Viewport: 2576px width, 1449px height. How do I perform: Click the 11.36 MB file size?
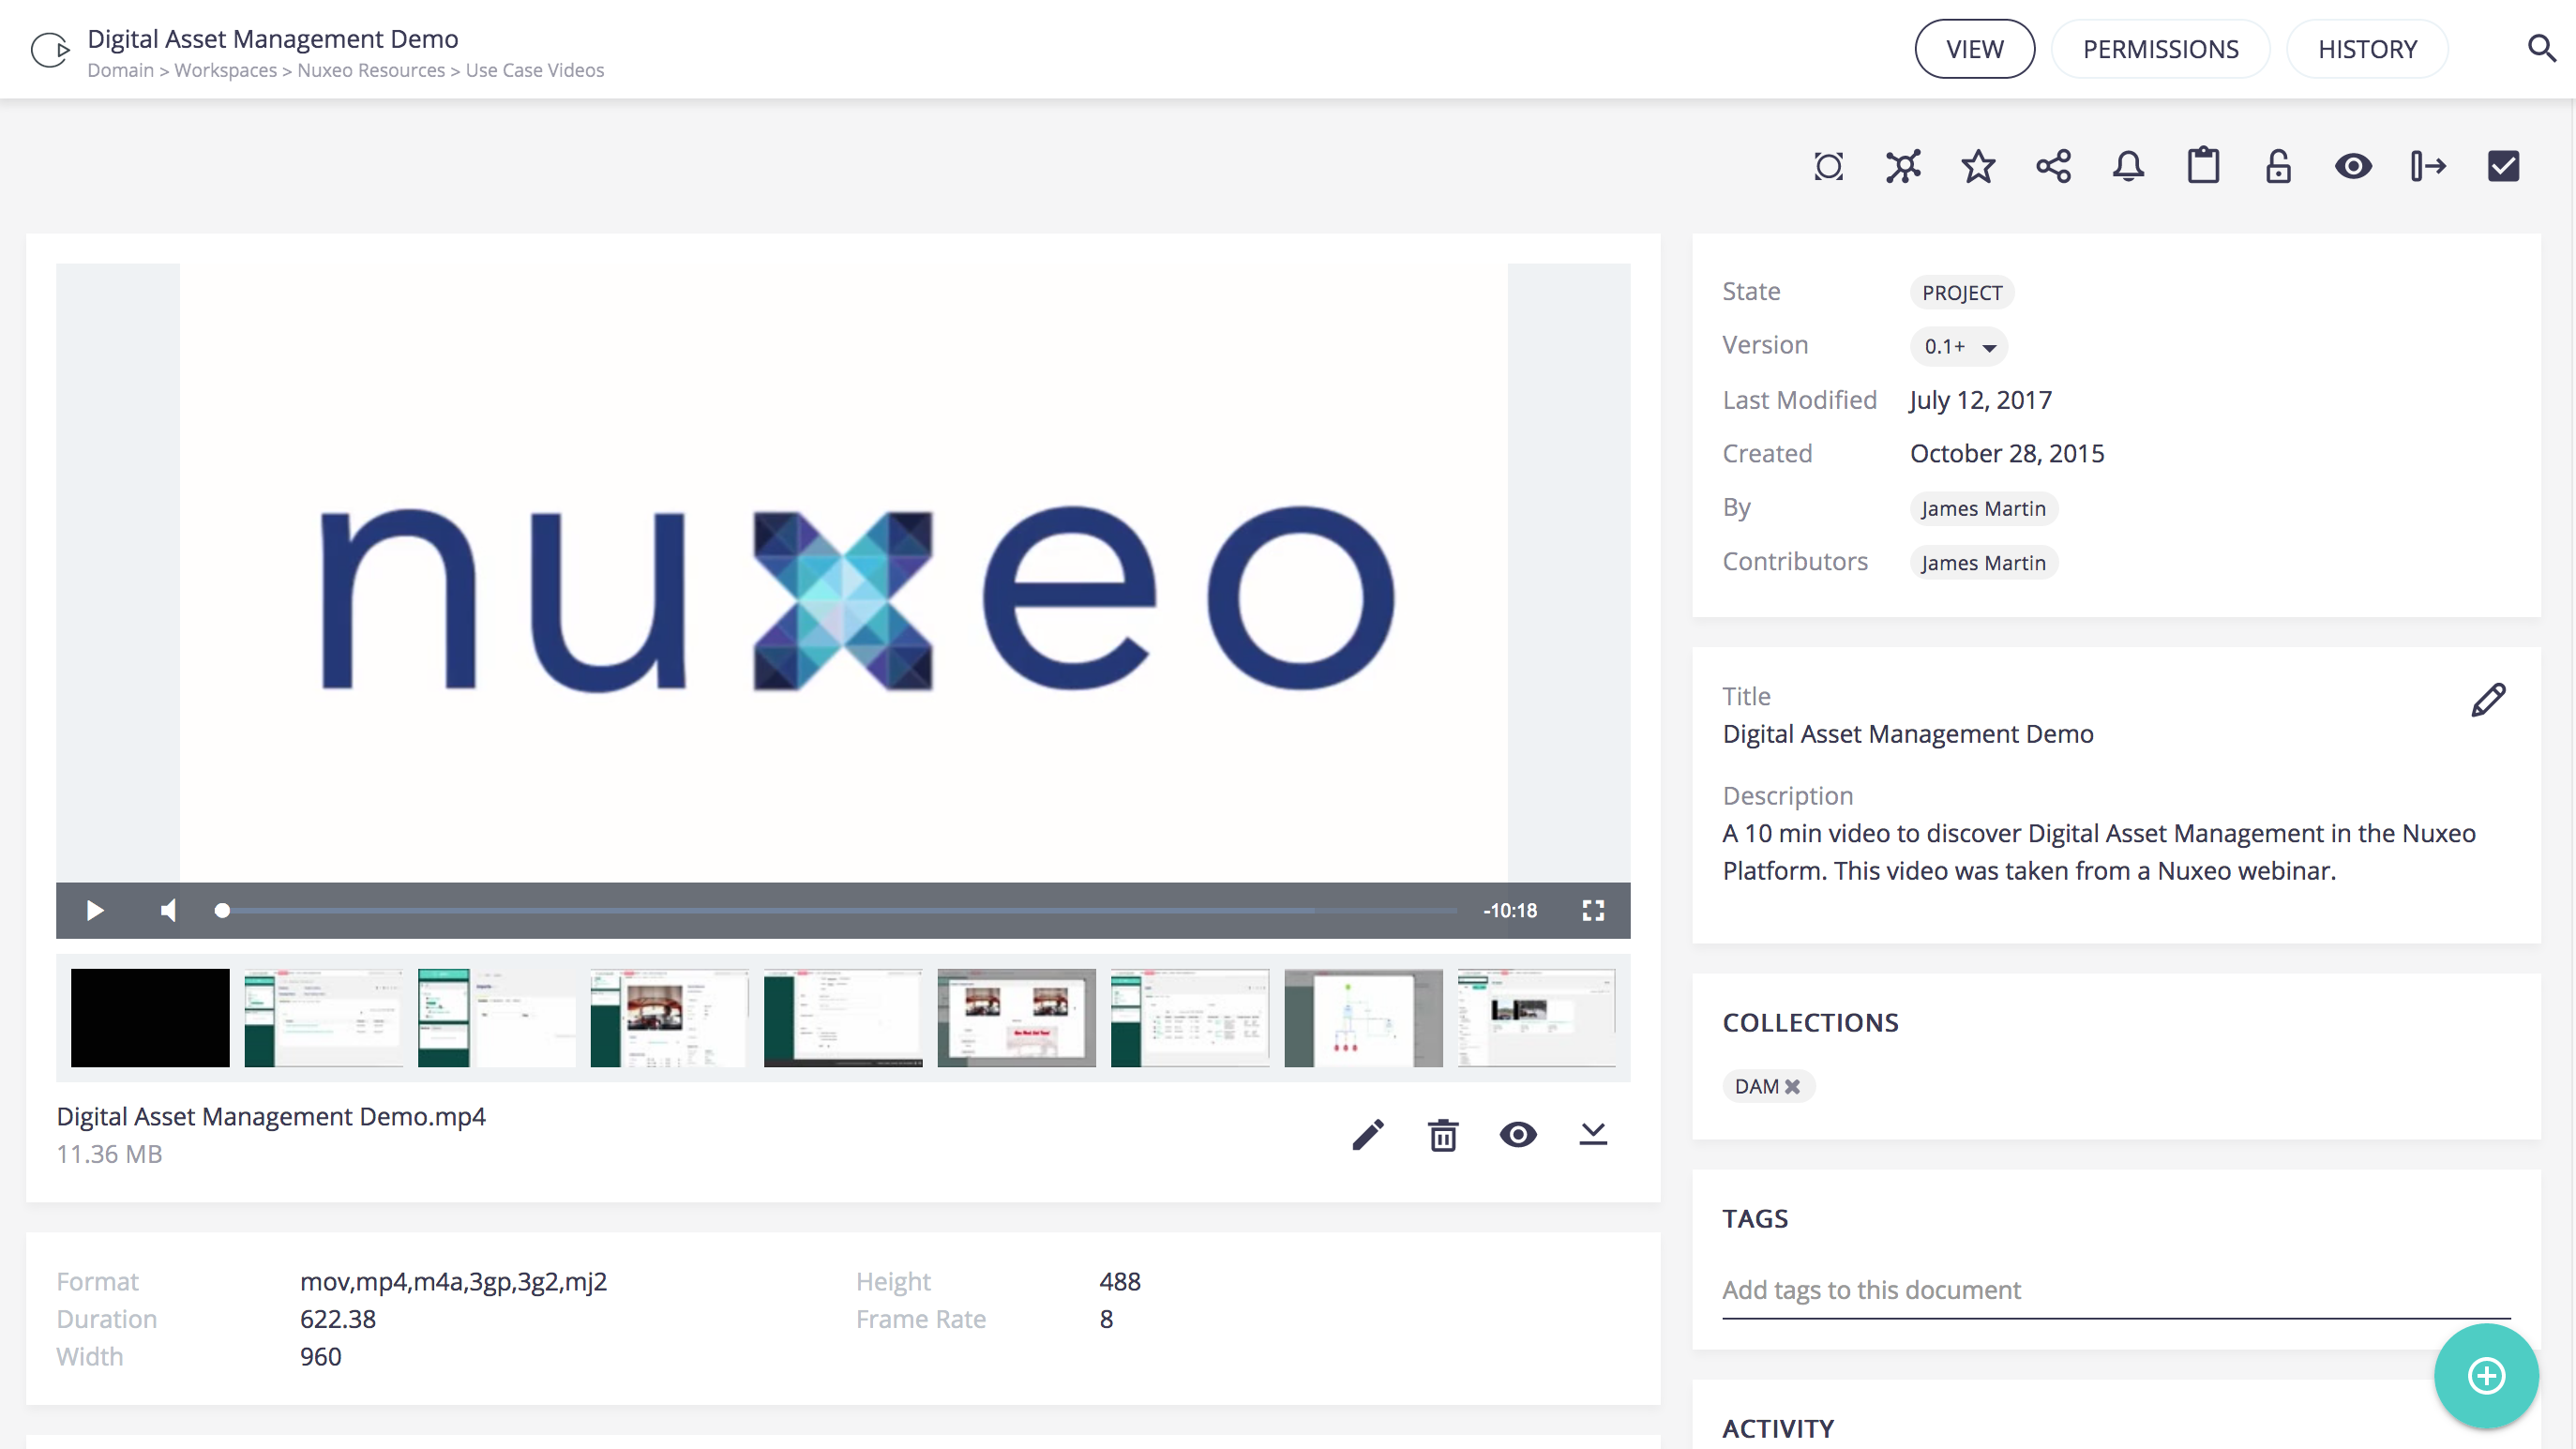pos(109,1154)
